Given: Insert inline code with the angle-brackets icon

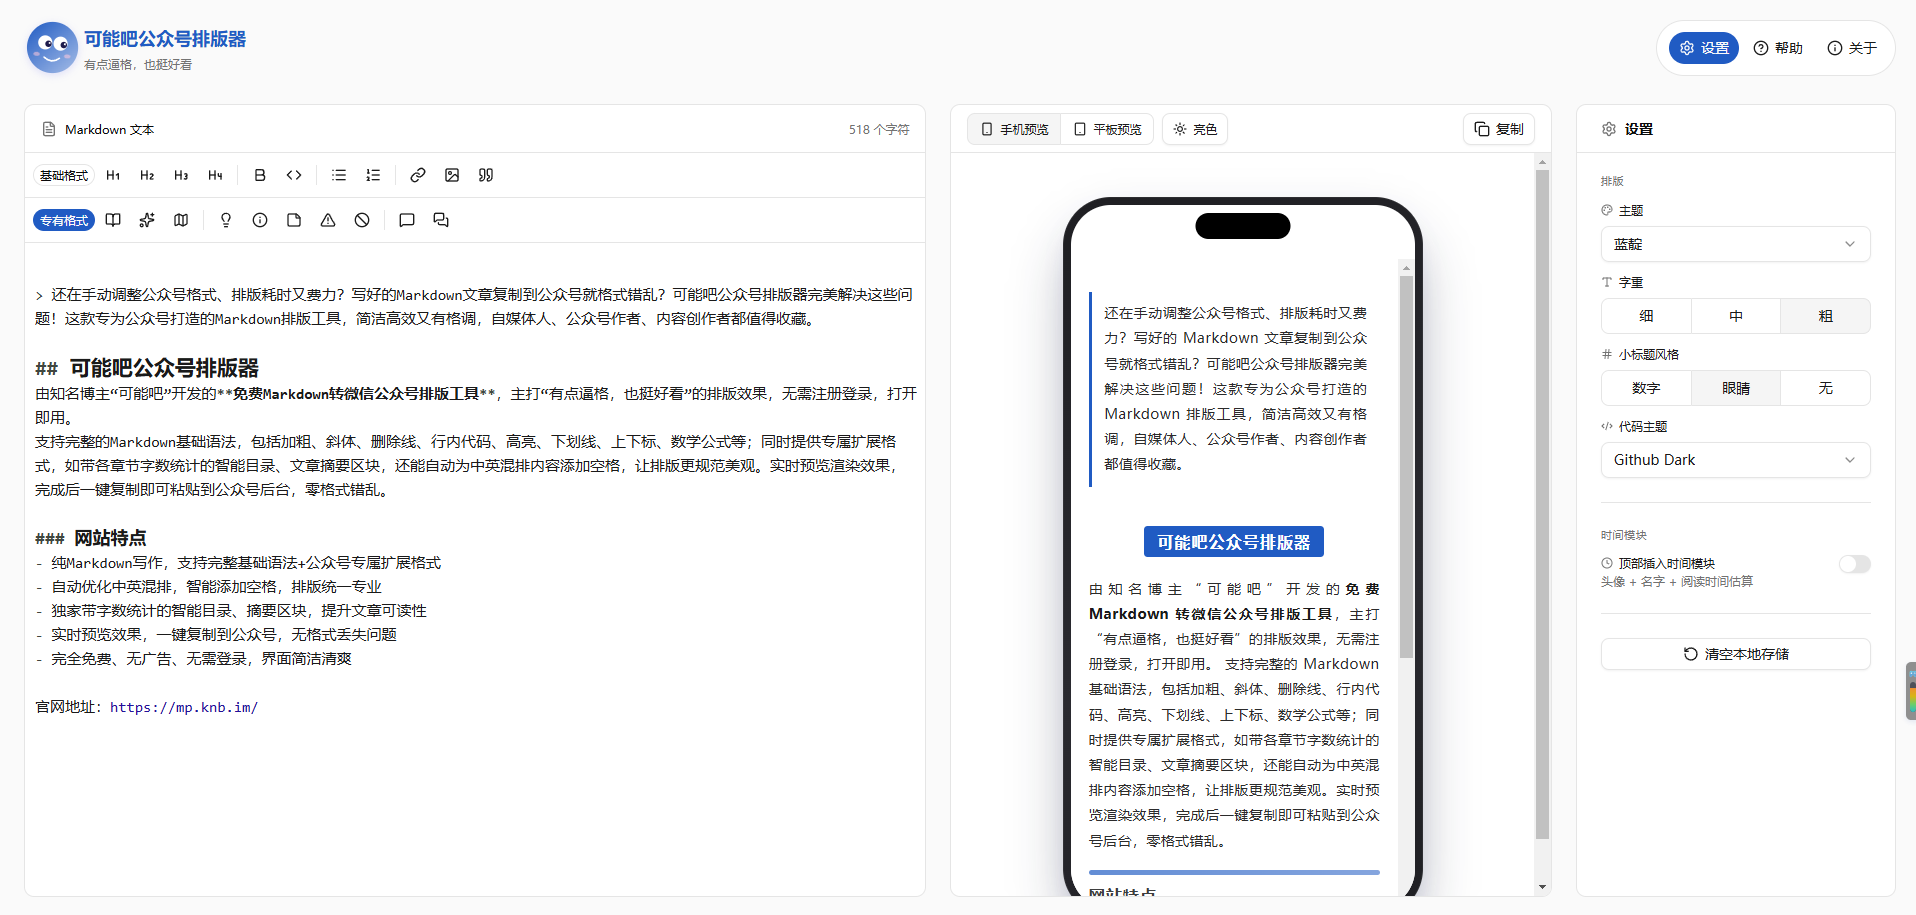Looking at the screenshot, I should tap(294, 175).
